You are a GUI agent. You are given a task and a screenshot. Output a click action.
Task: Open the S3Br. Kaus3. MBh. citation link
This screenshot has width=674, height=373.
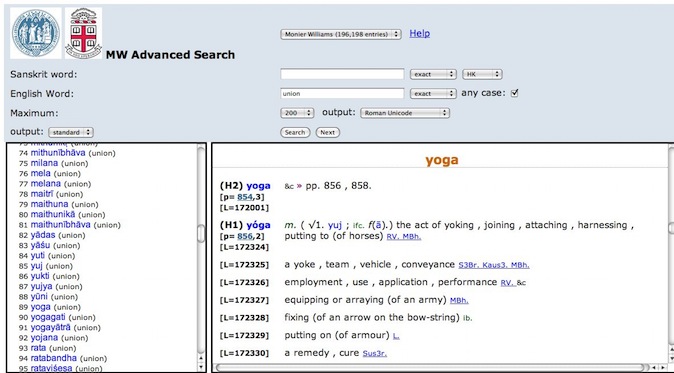tap(494, 265)
